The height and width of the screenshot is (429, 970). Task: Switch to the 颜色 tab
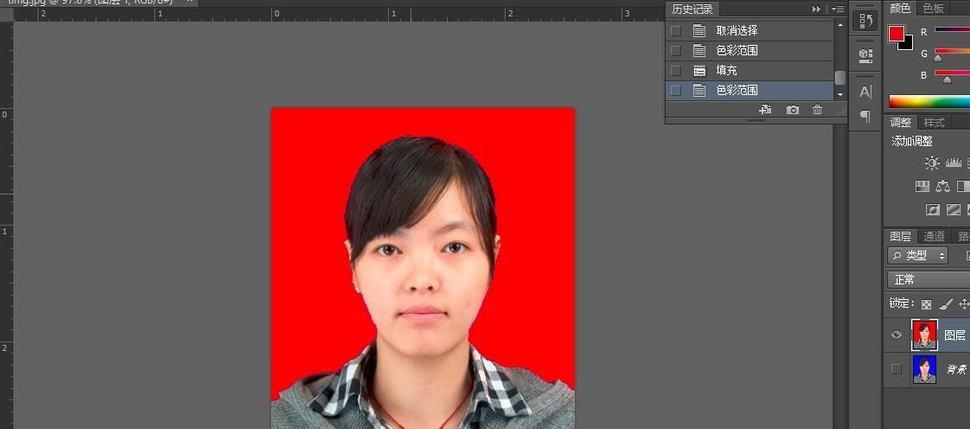[900, 8]
